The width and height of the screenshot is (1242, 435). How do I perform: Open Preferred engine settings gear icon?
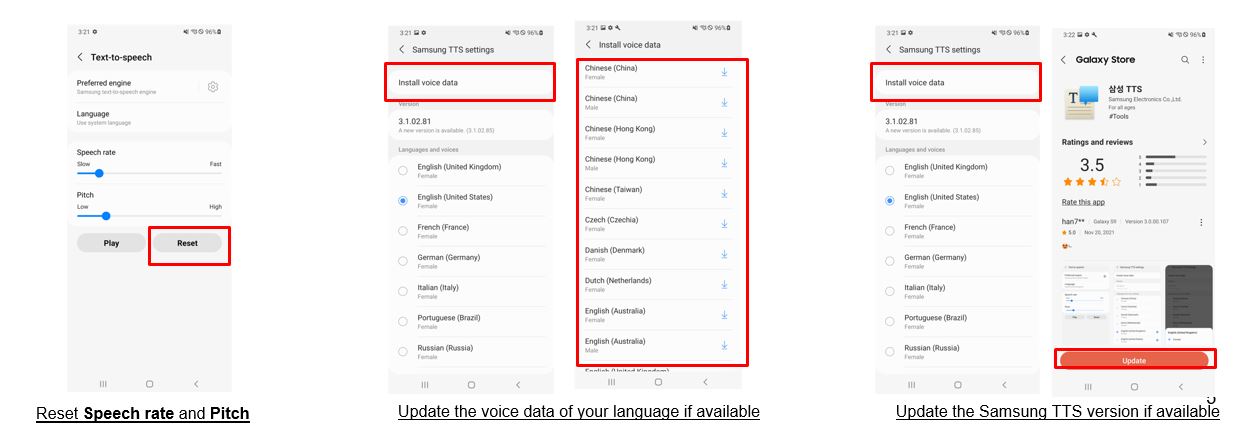(213, 87)
